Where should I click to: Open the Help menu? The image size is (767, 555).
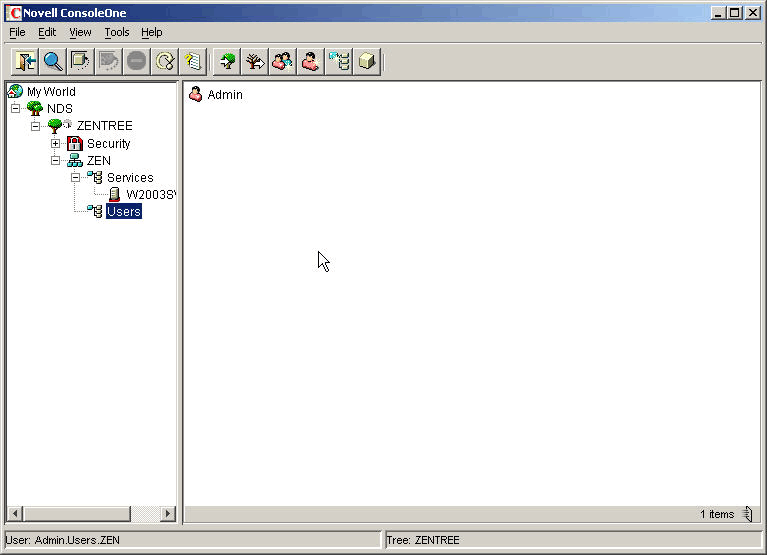point(152,32)
